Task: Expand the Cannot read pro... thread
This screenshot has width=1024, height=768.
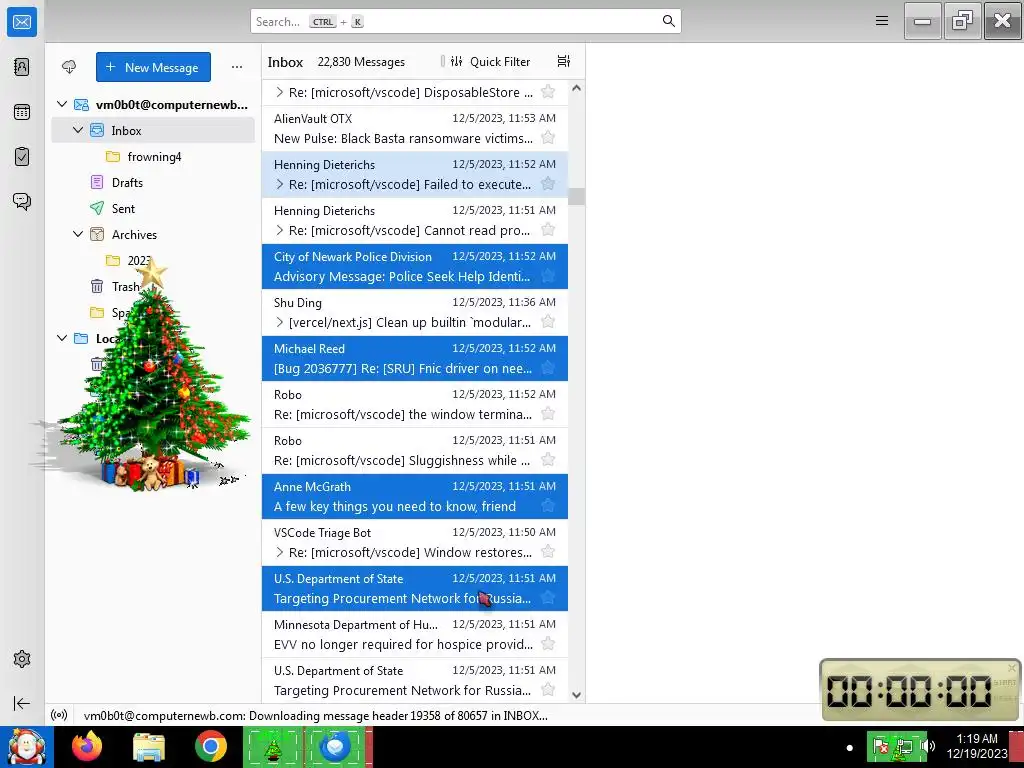Action: point(280,230)
